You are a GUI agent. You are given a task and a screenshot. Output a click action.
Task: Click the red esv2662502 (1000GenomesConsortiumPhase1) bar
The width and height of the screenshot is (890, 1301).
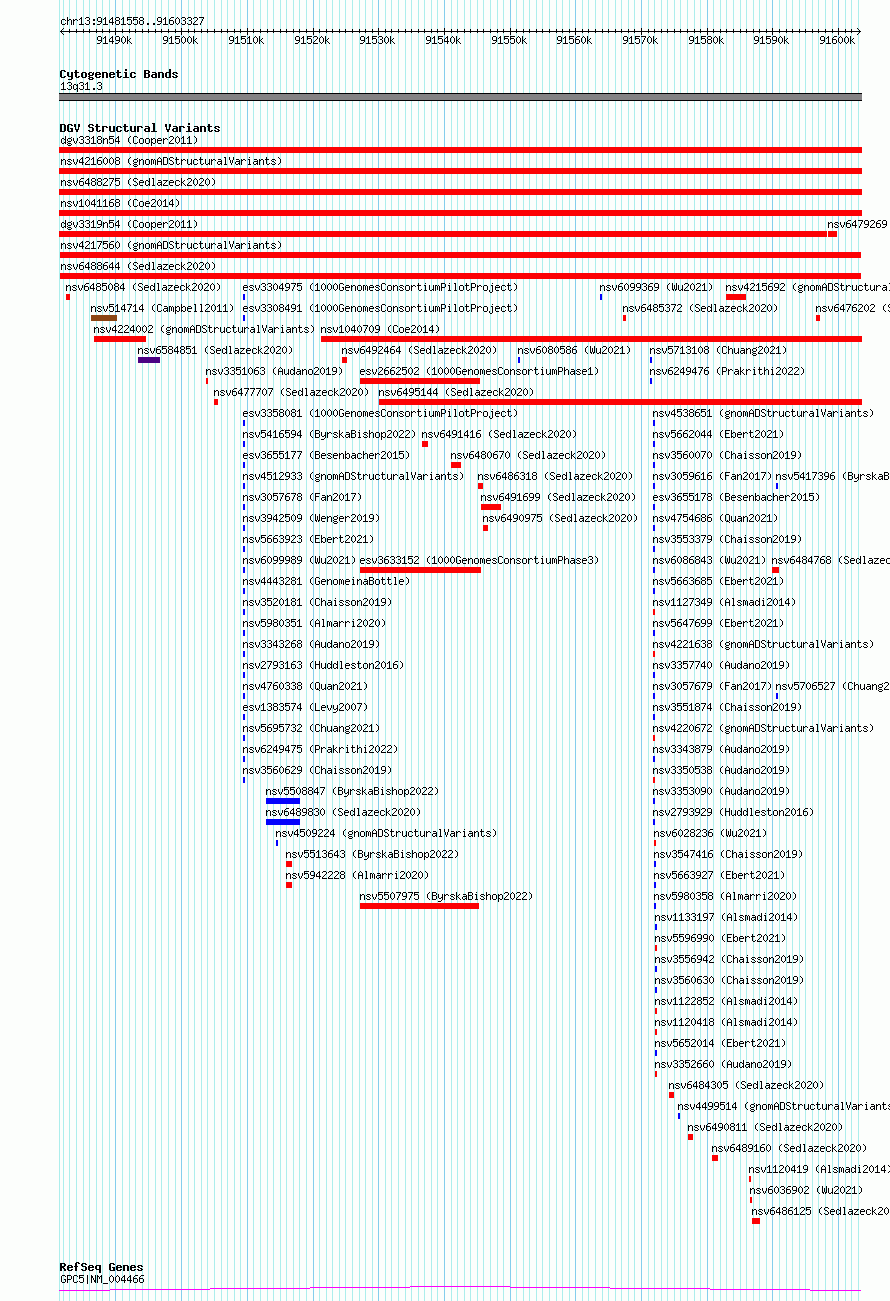pos(420,381)
